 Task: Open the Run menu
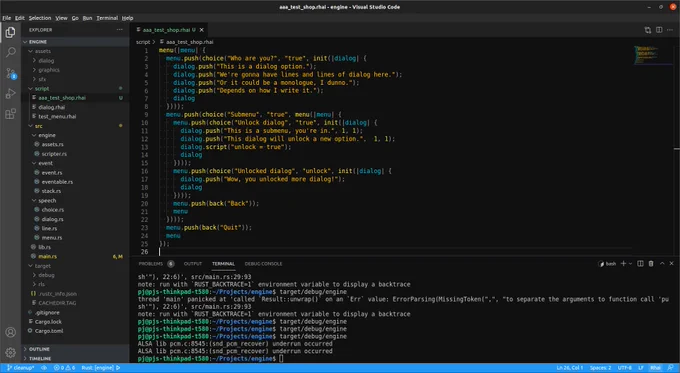point(87,18)
